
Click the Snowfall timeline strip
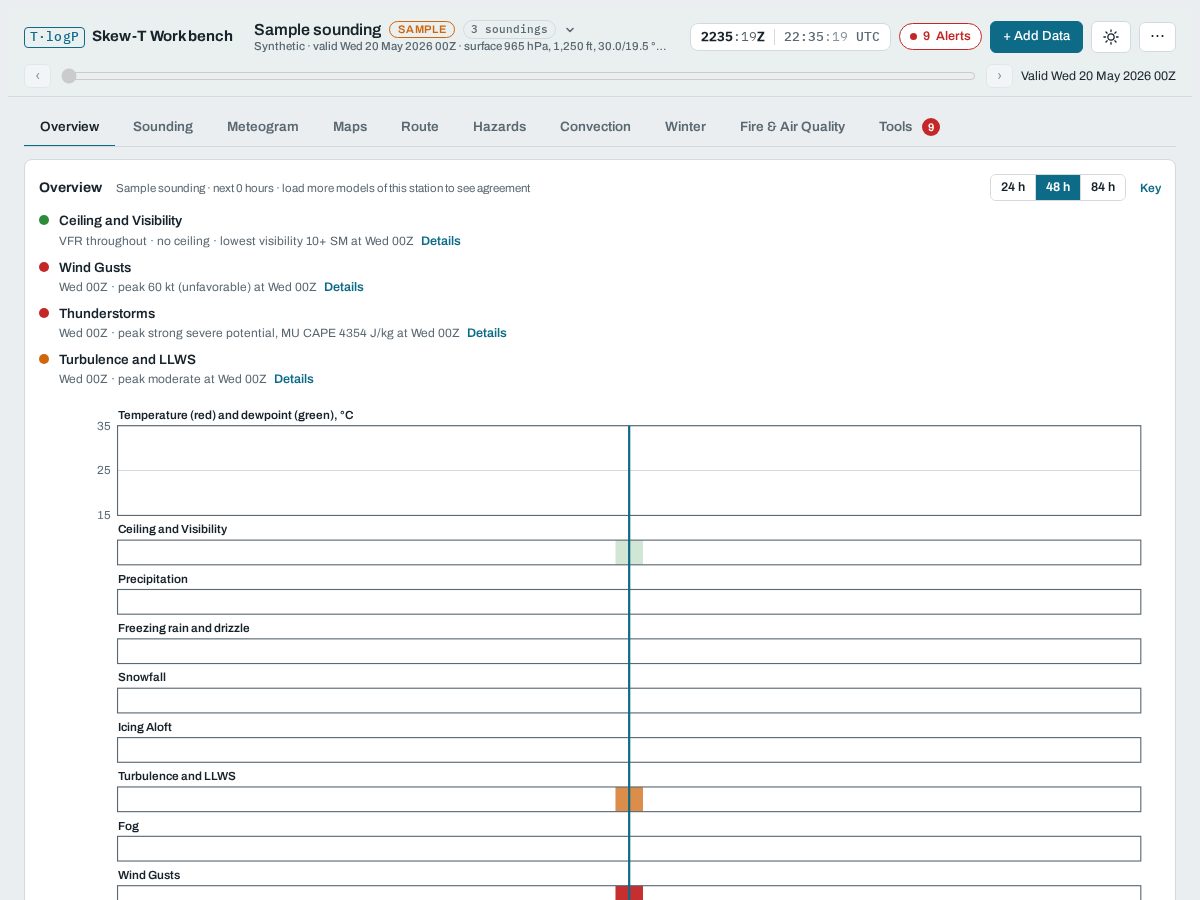coord(629,700)
